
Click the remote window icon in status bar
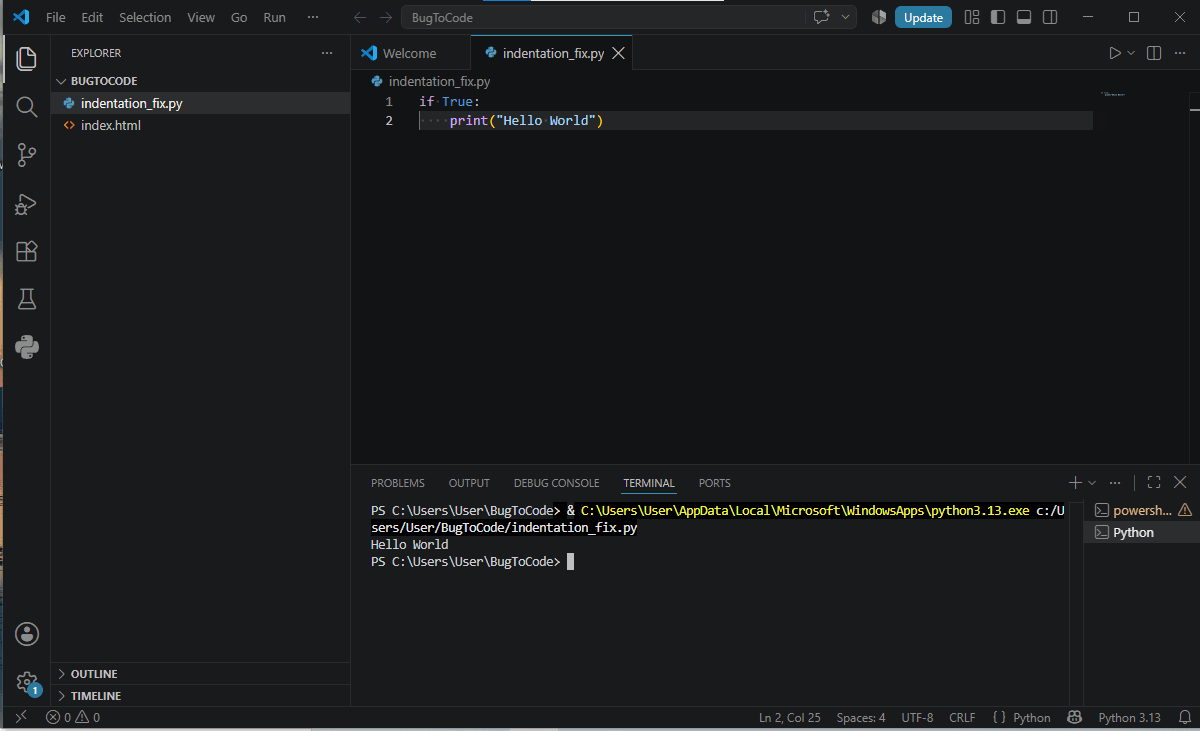coord(21,717)
